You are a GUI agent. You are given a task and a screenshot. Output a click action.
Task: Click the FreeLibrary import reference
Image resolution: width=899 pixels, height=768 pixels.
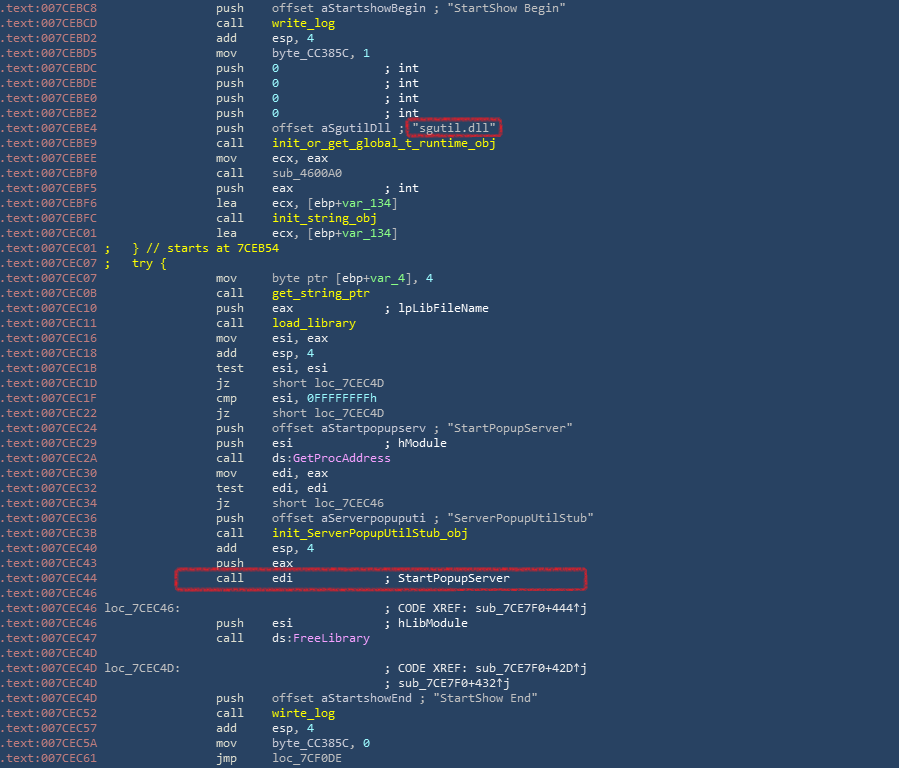(331, 638)
